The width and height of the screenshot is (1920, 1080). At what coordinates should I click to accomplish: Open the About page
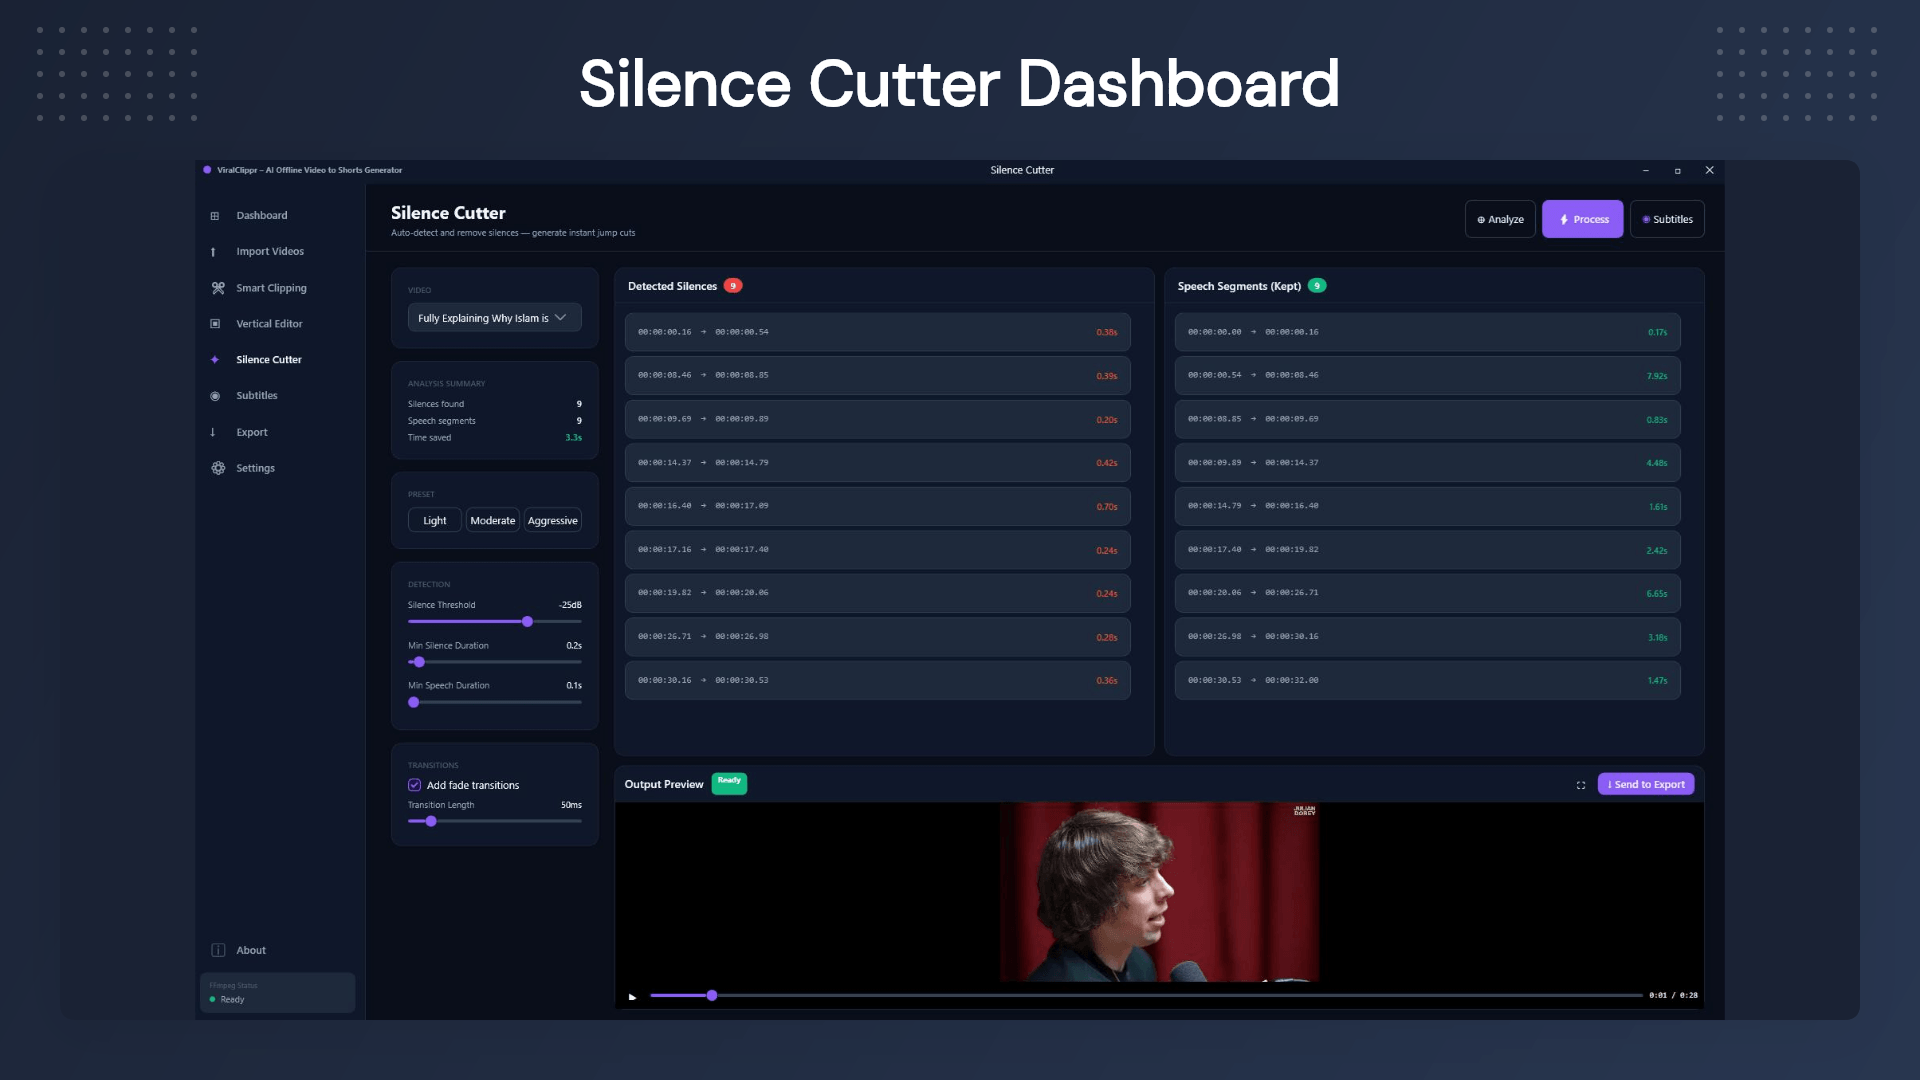click(x=251, y=950)
